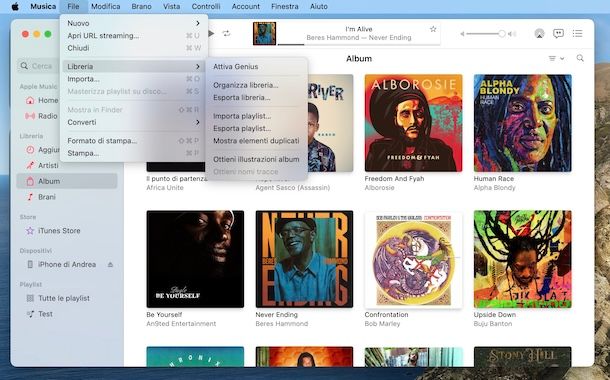Select Esporta libreria

point(256,98)
